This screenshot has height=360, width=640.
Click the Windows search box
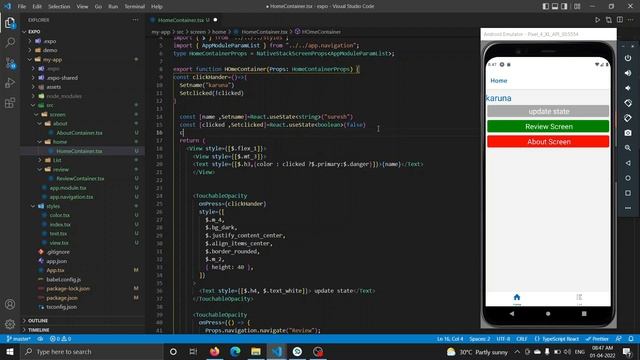pos(92,351)
